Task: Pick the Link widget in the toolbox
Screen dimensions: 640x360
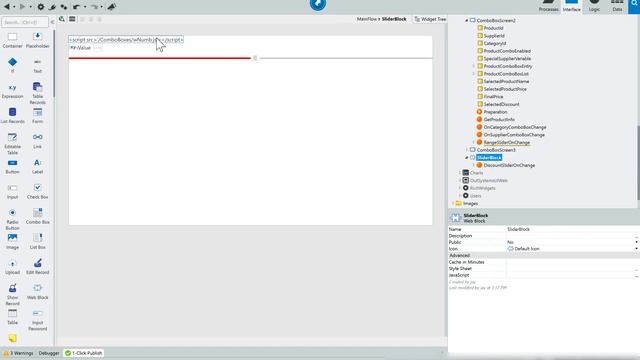Action: tap(38, 140)
